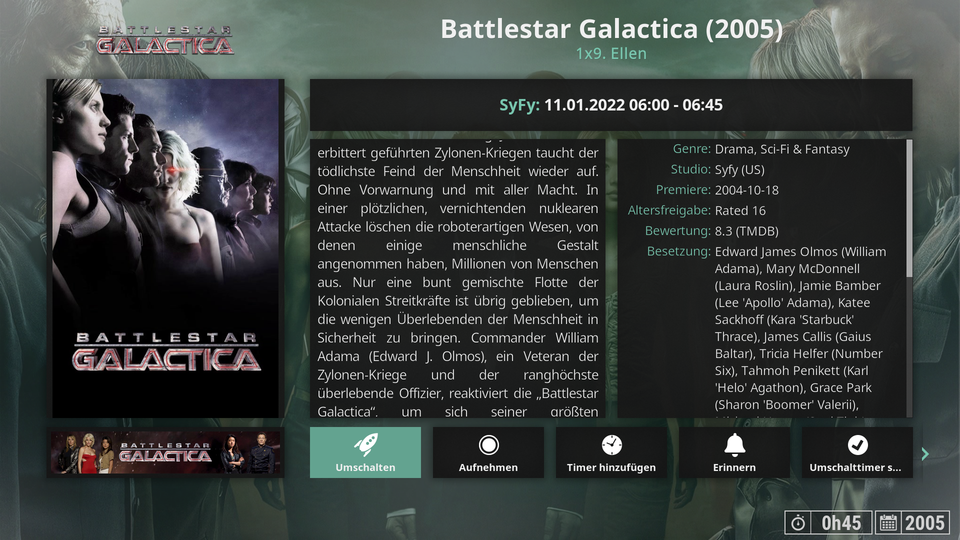Click the bell icon for Erinnern
Screen dimensions: 960x540
(735, 445)
